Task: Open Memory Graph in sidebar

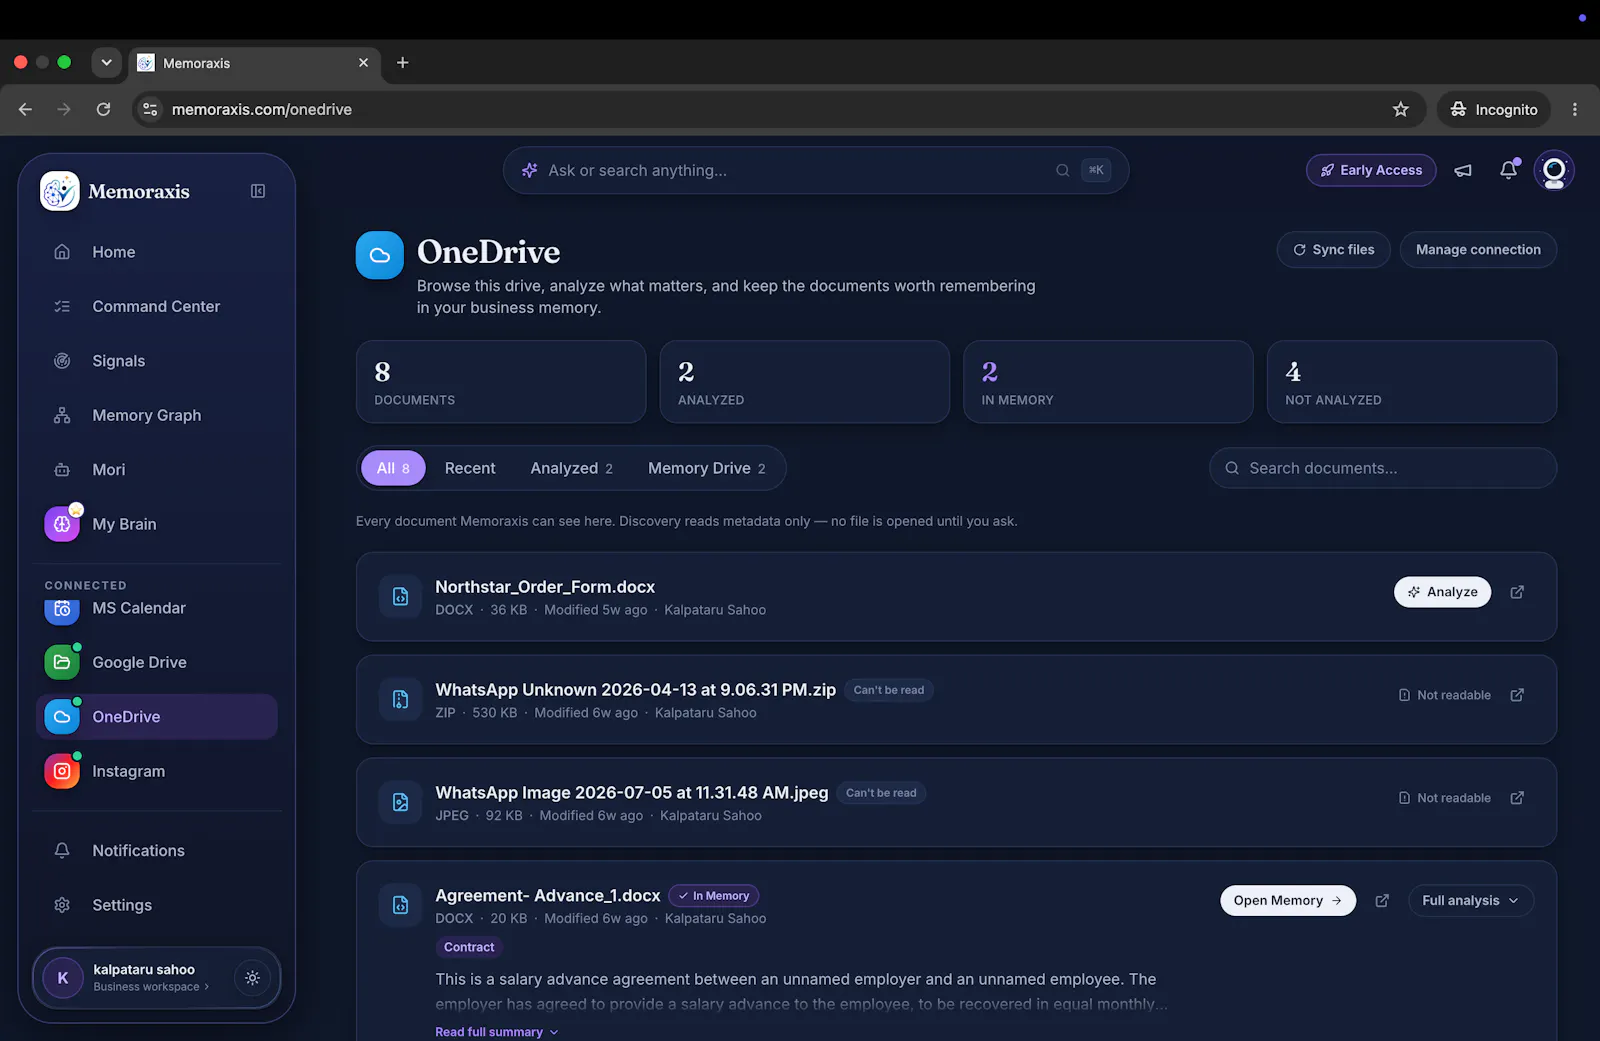Action: point(156,415)
